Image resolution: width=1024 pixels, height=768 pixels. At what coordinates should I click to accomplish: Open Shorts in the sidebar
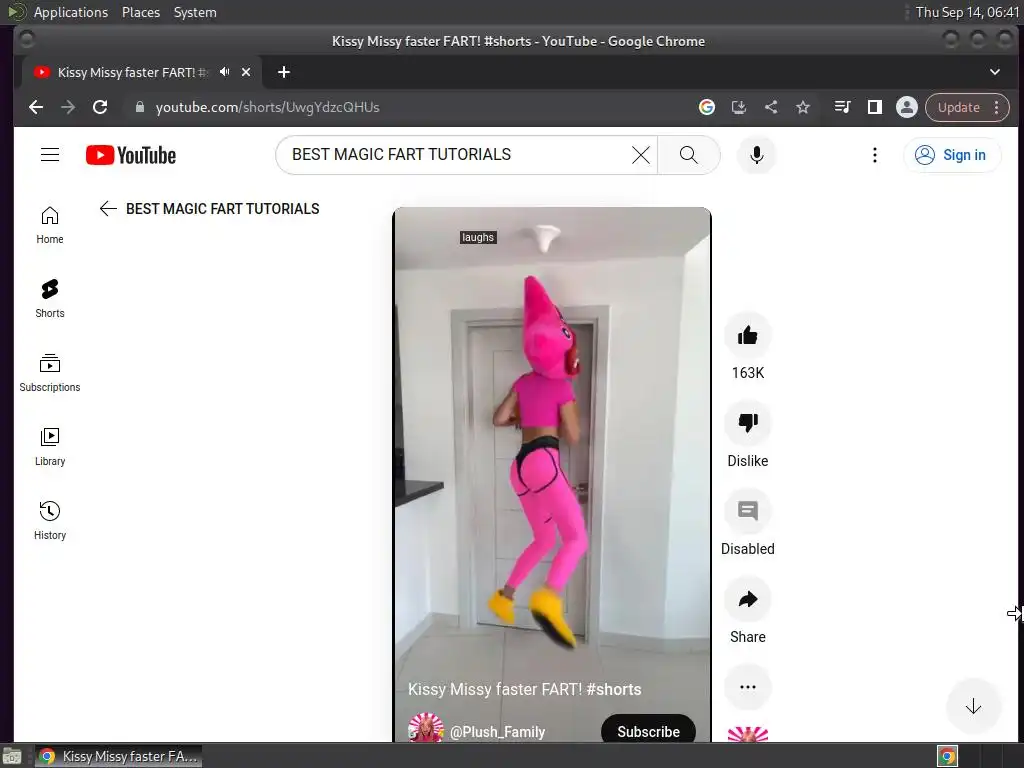click(50, 299)
